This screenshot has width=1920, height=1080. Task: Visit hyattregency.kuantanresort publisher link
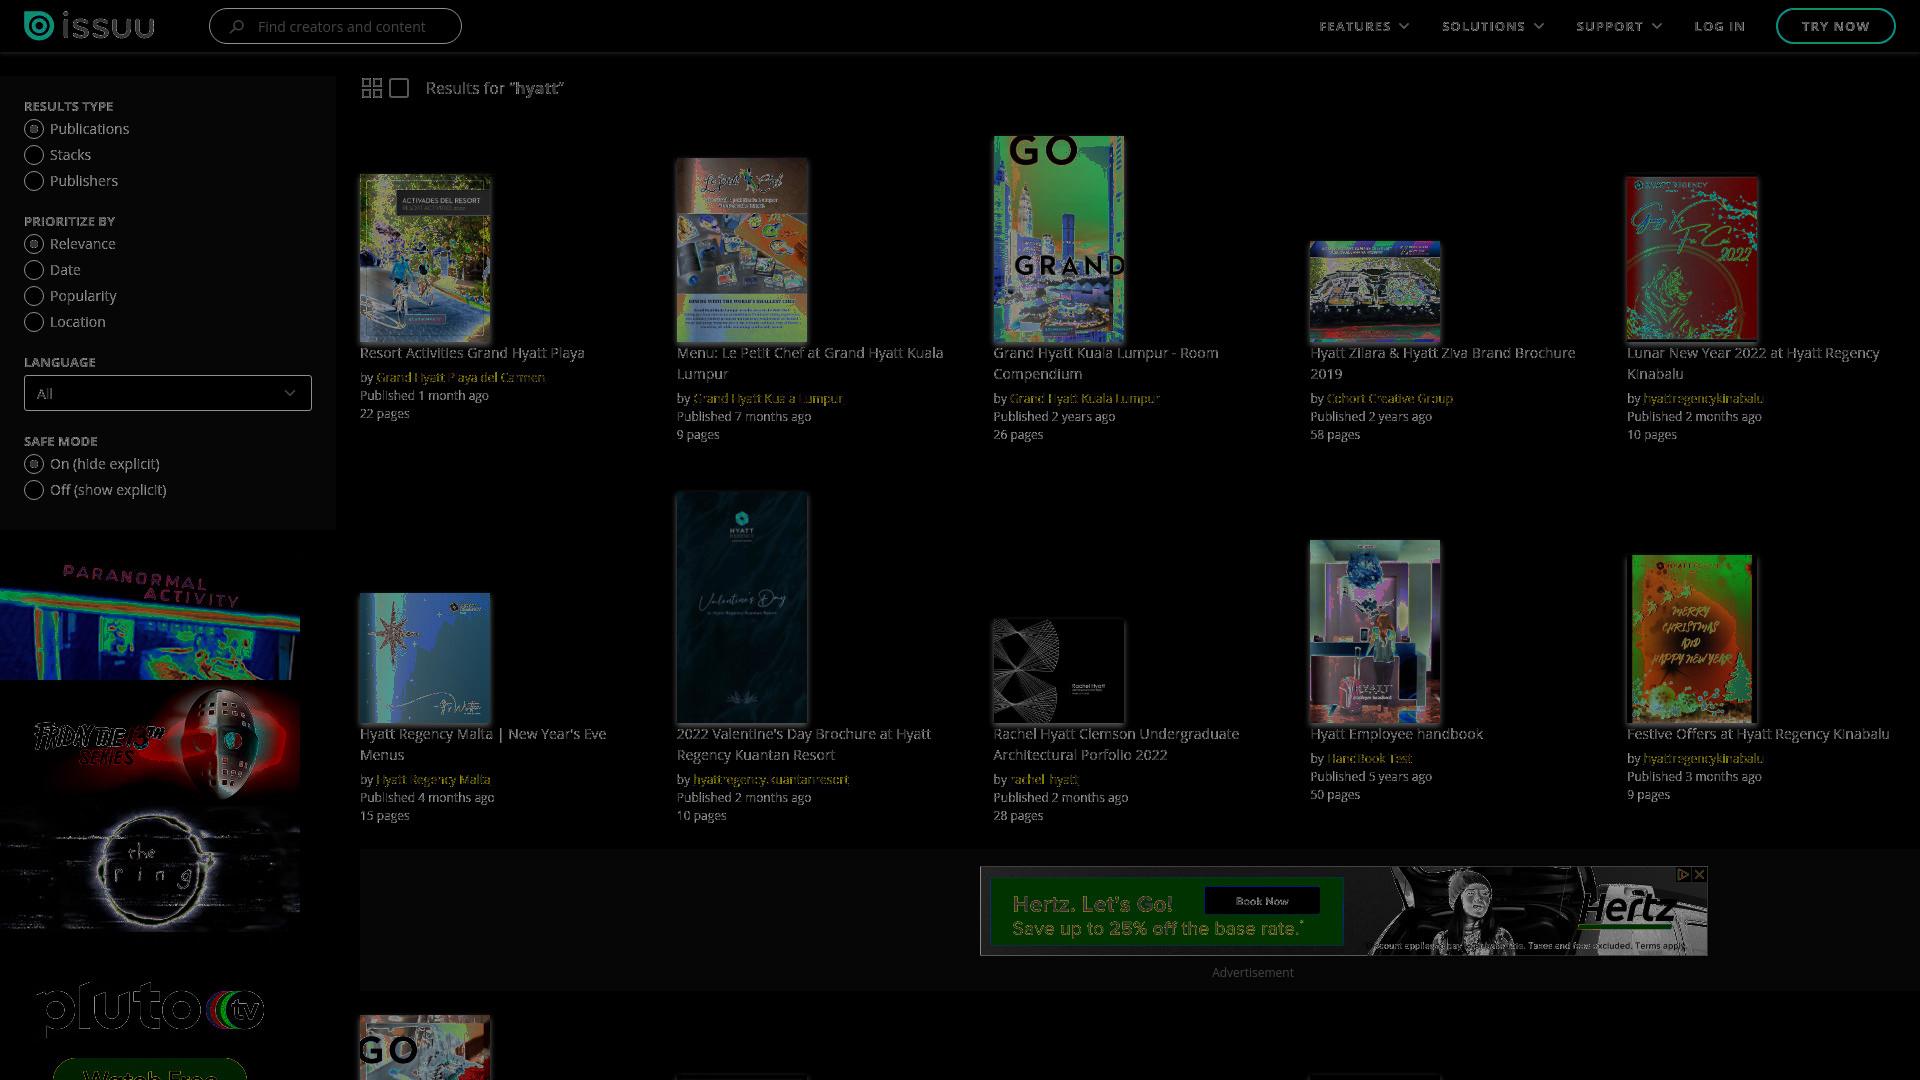(771, 780)
